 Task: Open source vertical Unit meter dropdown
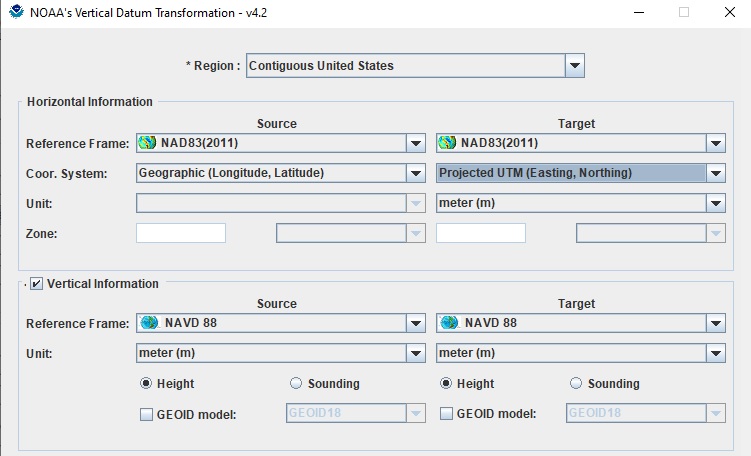[x=281, y=353]
